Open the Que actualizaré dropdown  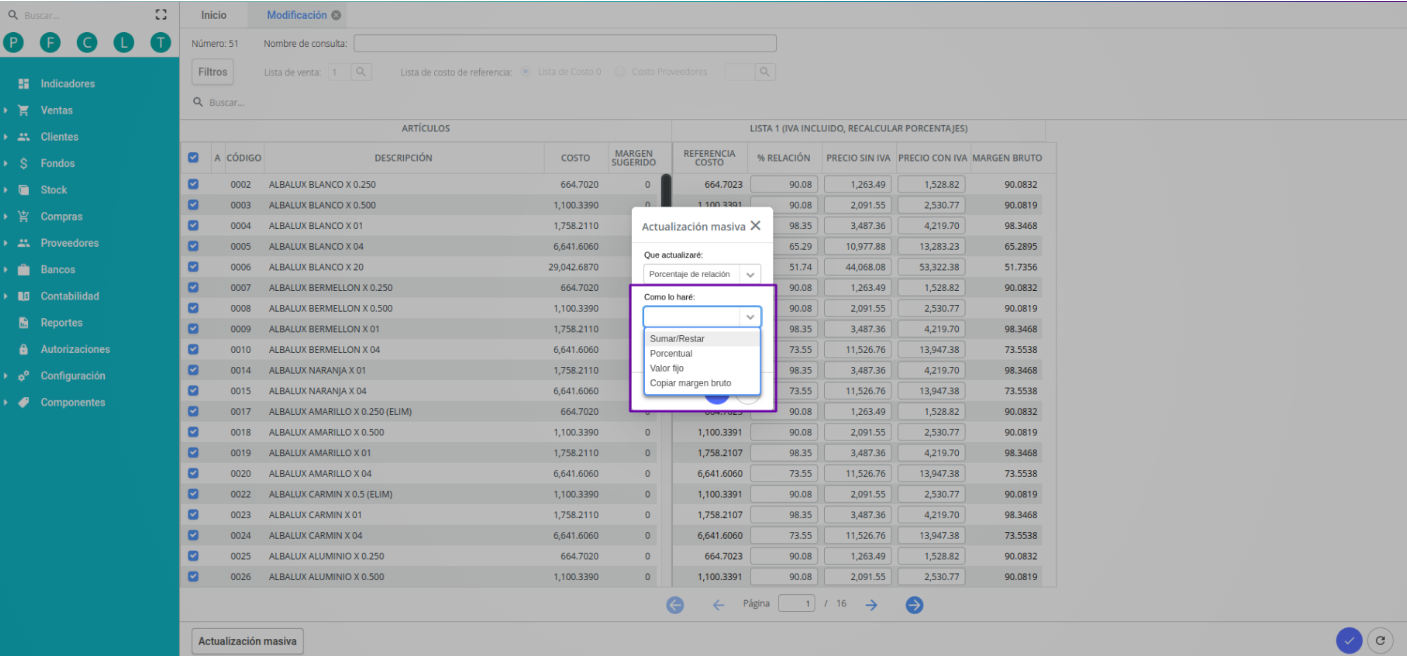(702, 274)
